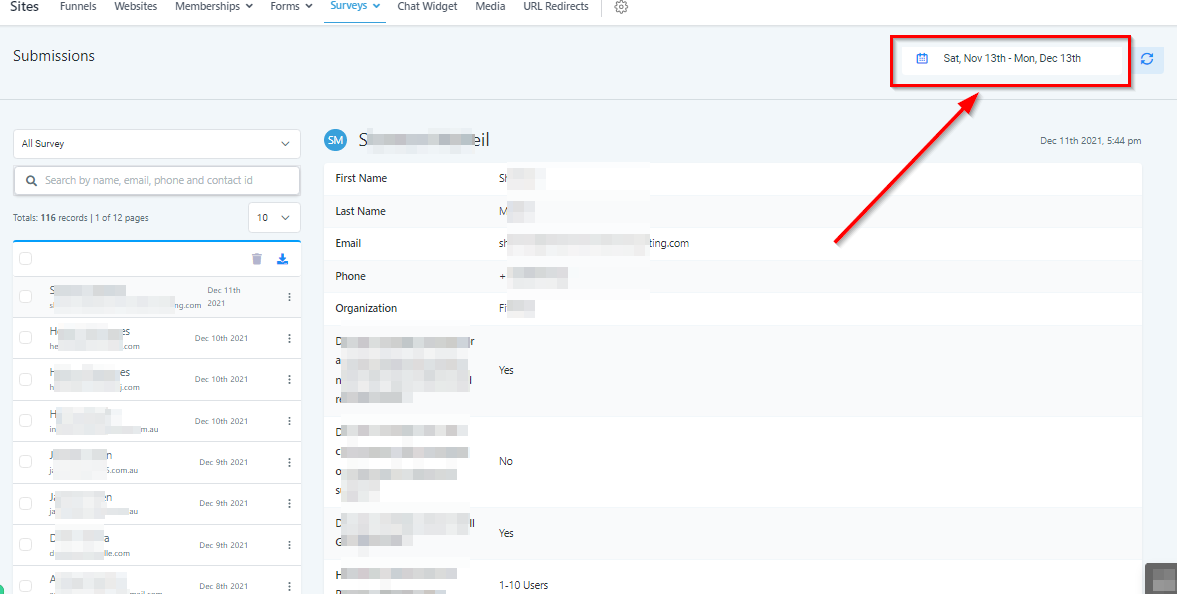Screen dimensions: 1177x594
Task: Open three-dot menu for first Dec 9th submission
Action: [x=289, y=463]
